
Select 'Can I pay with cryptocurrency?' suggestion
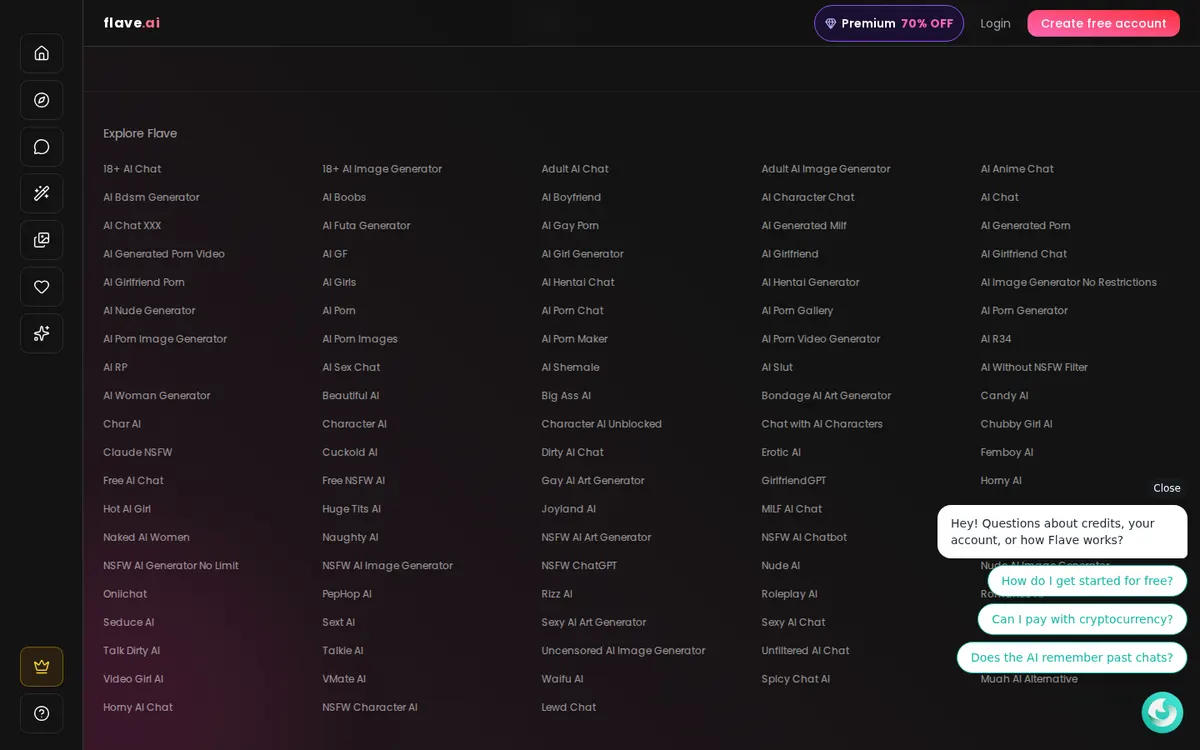tap(1082, 619)
